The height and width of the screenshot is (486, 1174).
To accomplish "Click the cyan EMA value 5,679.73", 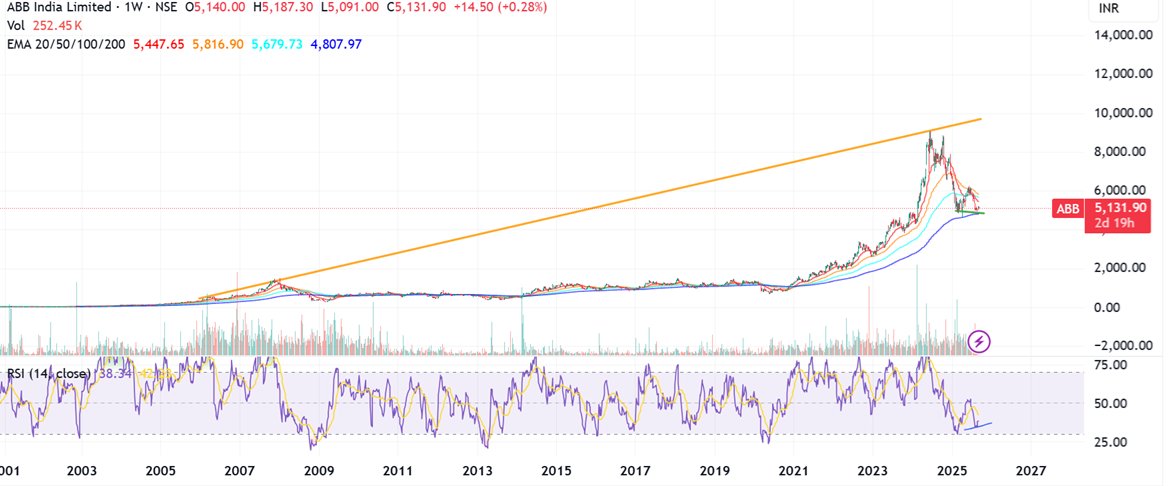I will coord(277,44).
